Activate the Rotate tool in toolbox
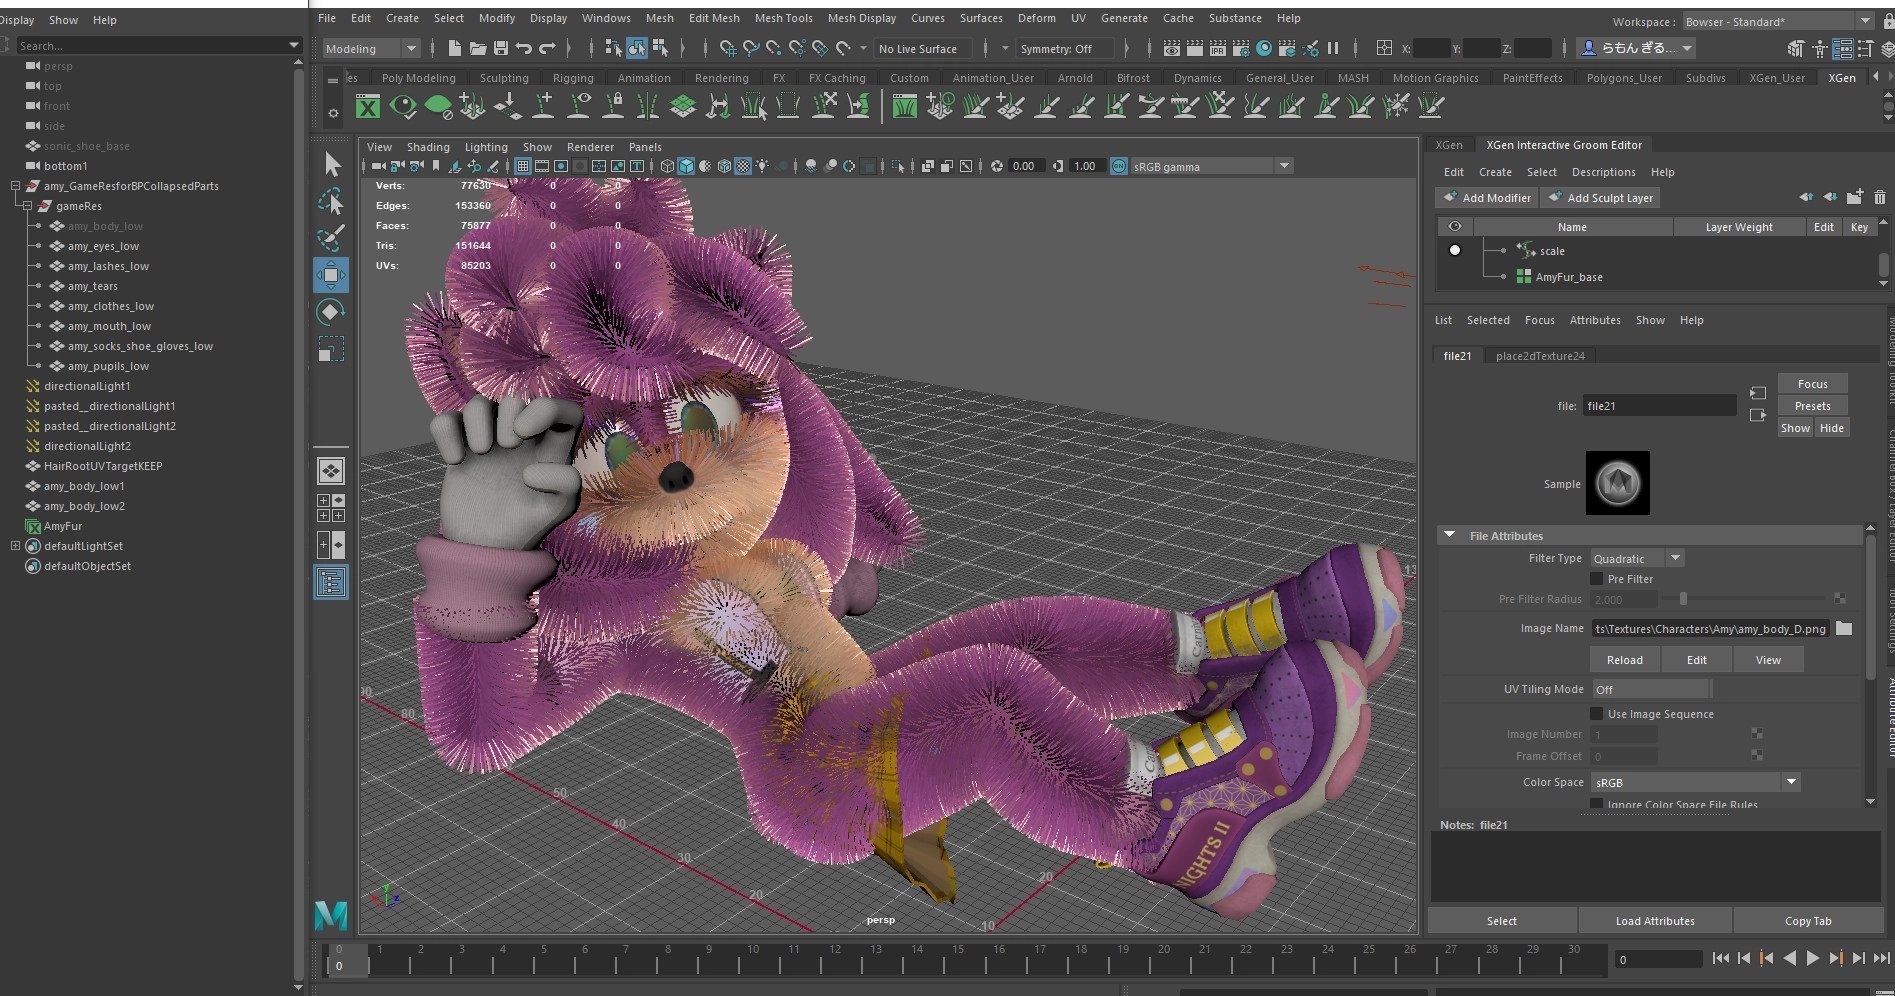The height and width of the screenshot is (996, 1895). click(331, 312)
